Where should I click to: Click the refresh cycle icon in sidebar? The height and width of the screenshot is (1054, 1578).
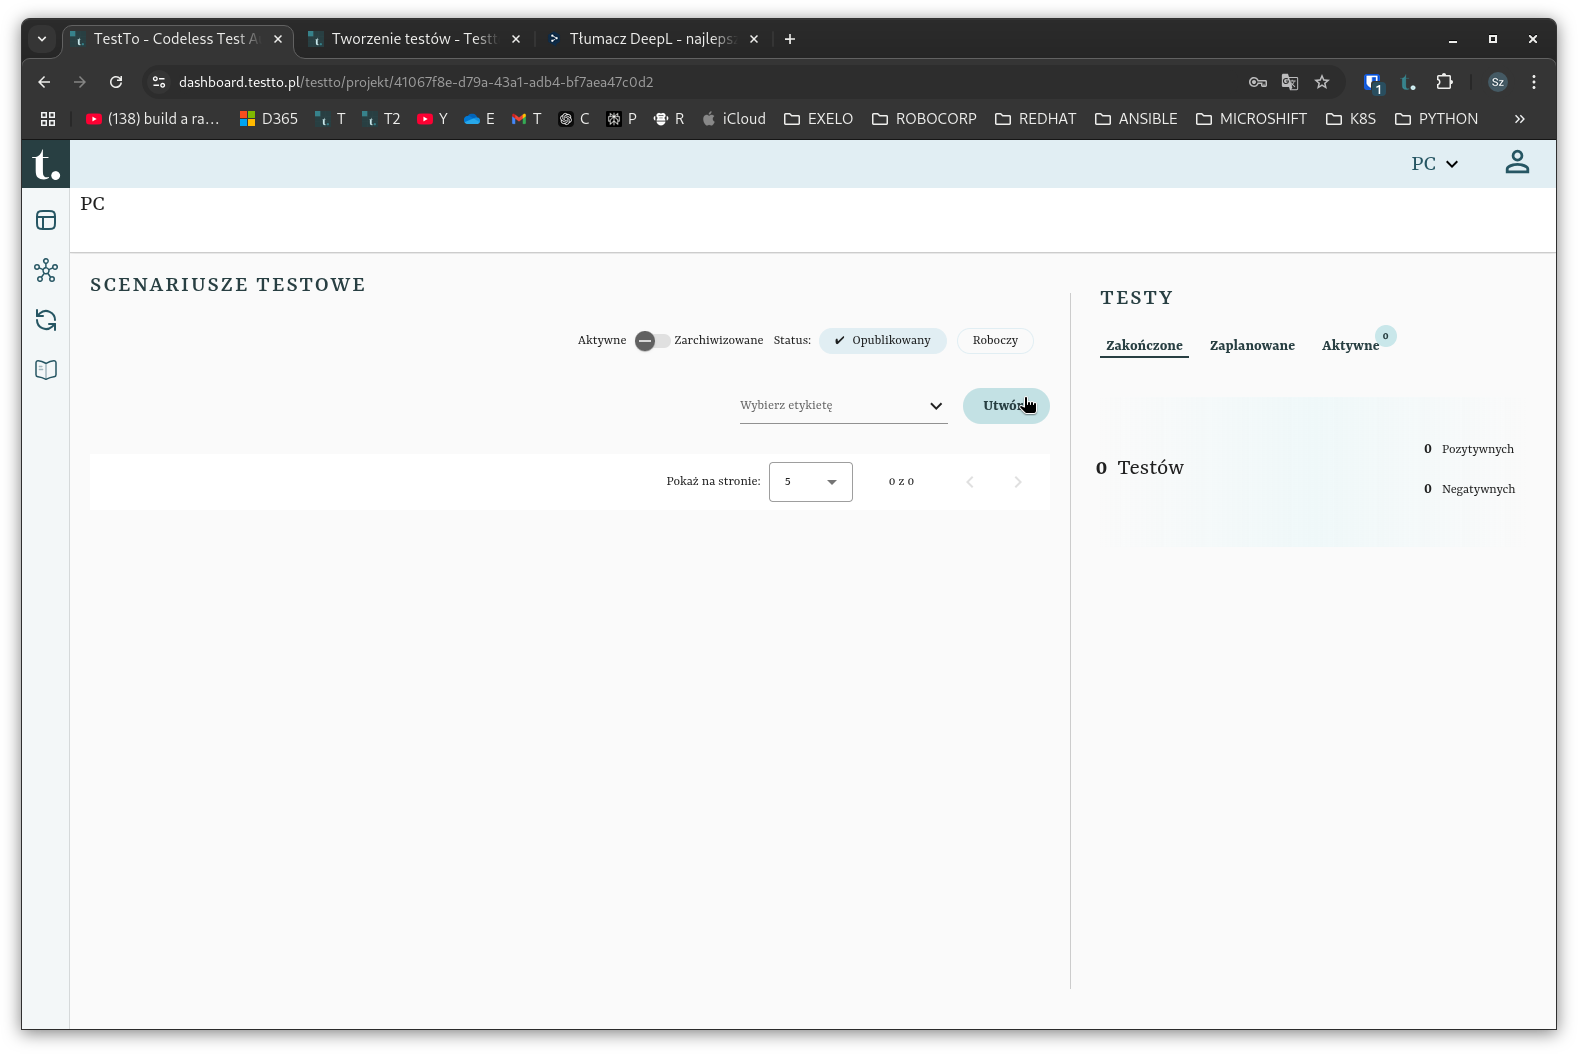[x=46, y=320]
